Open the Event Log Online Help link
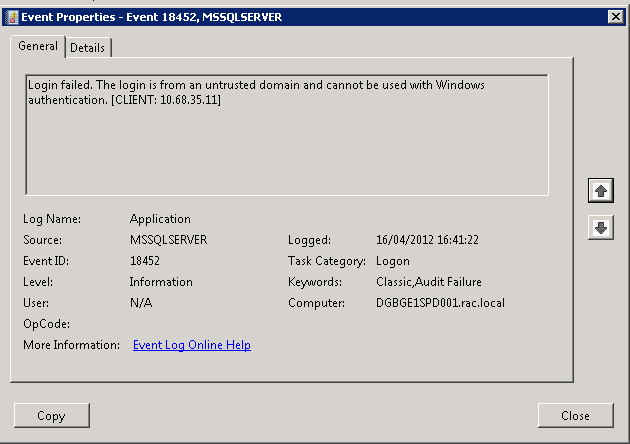The height and width of the screenshot is (444, 630). click(x=191, y=345)
